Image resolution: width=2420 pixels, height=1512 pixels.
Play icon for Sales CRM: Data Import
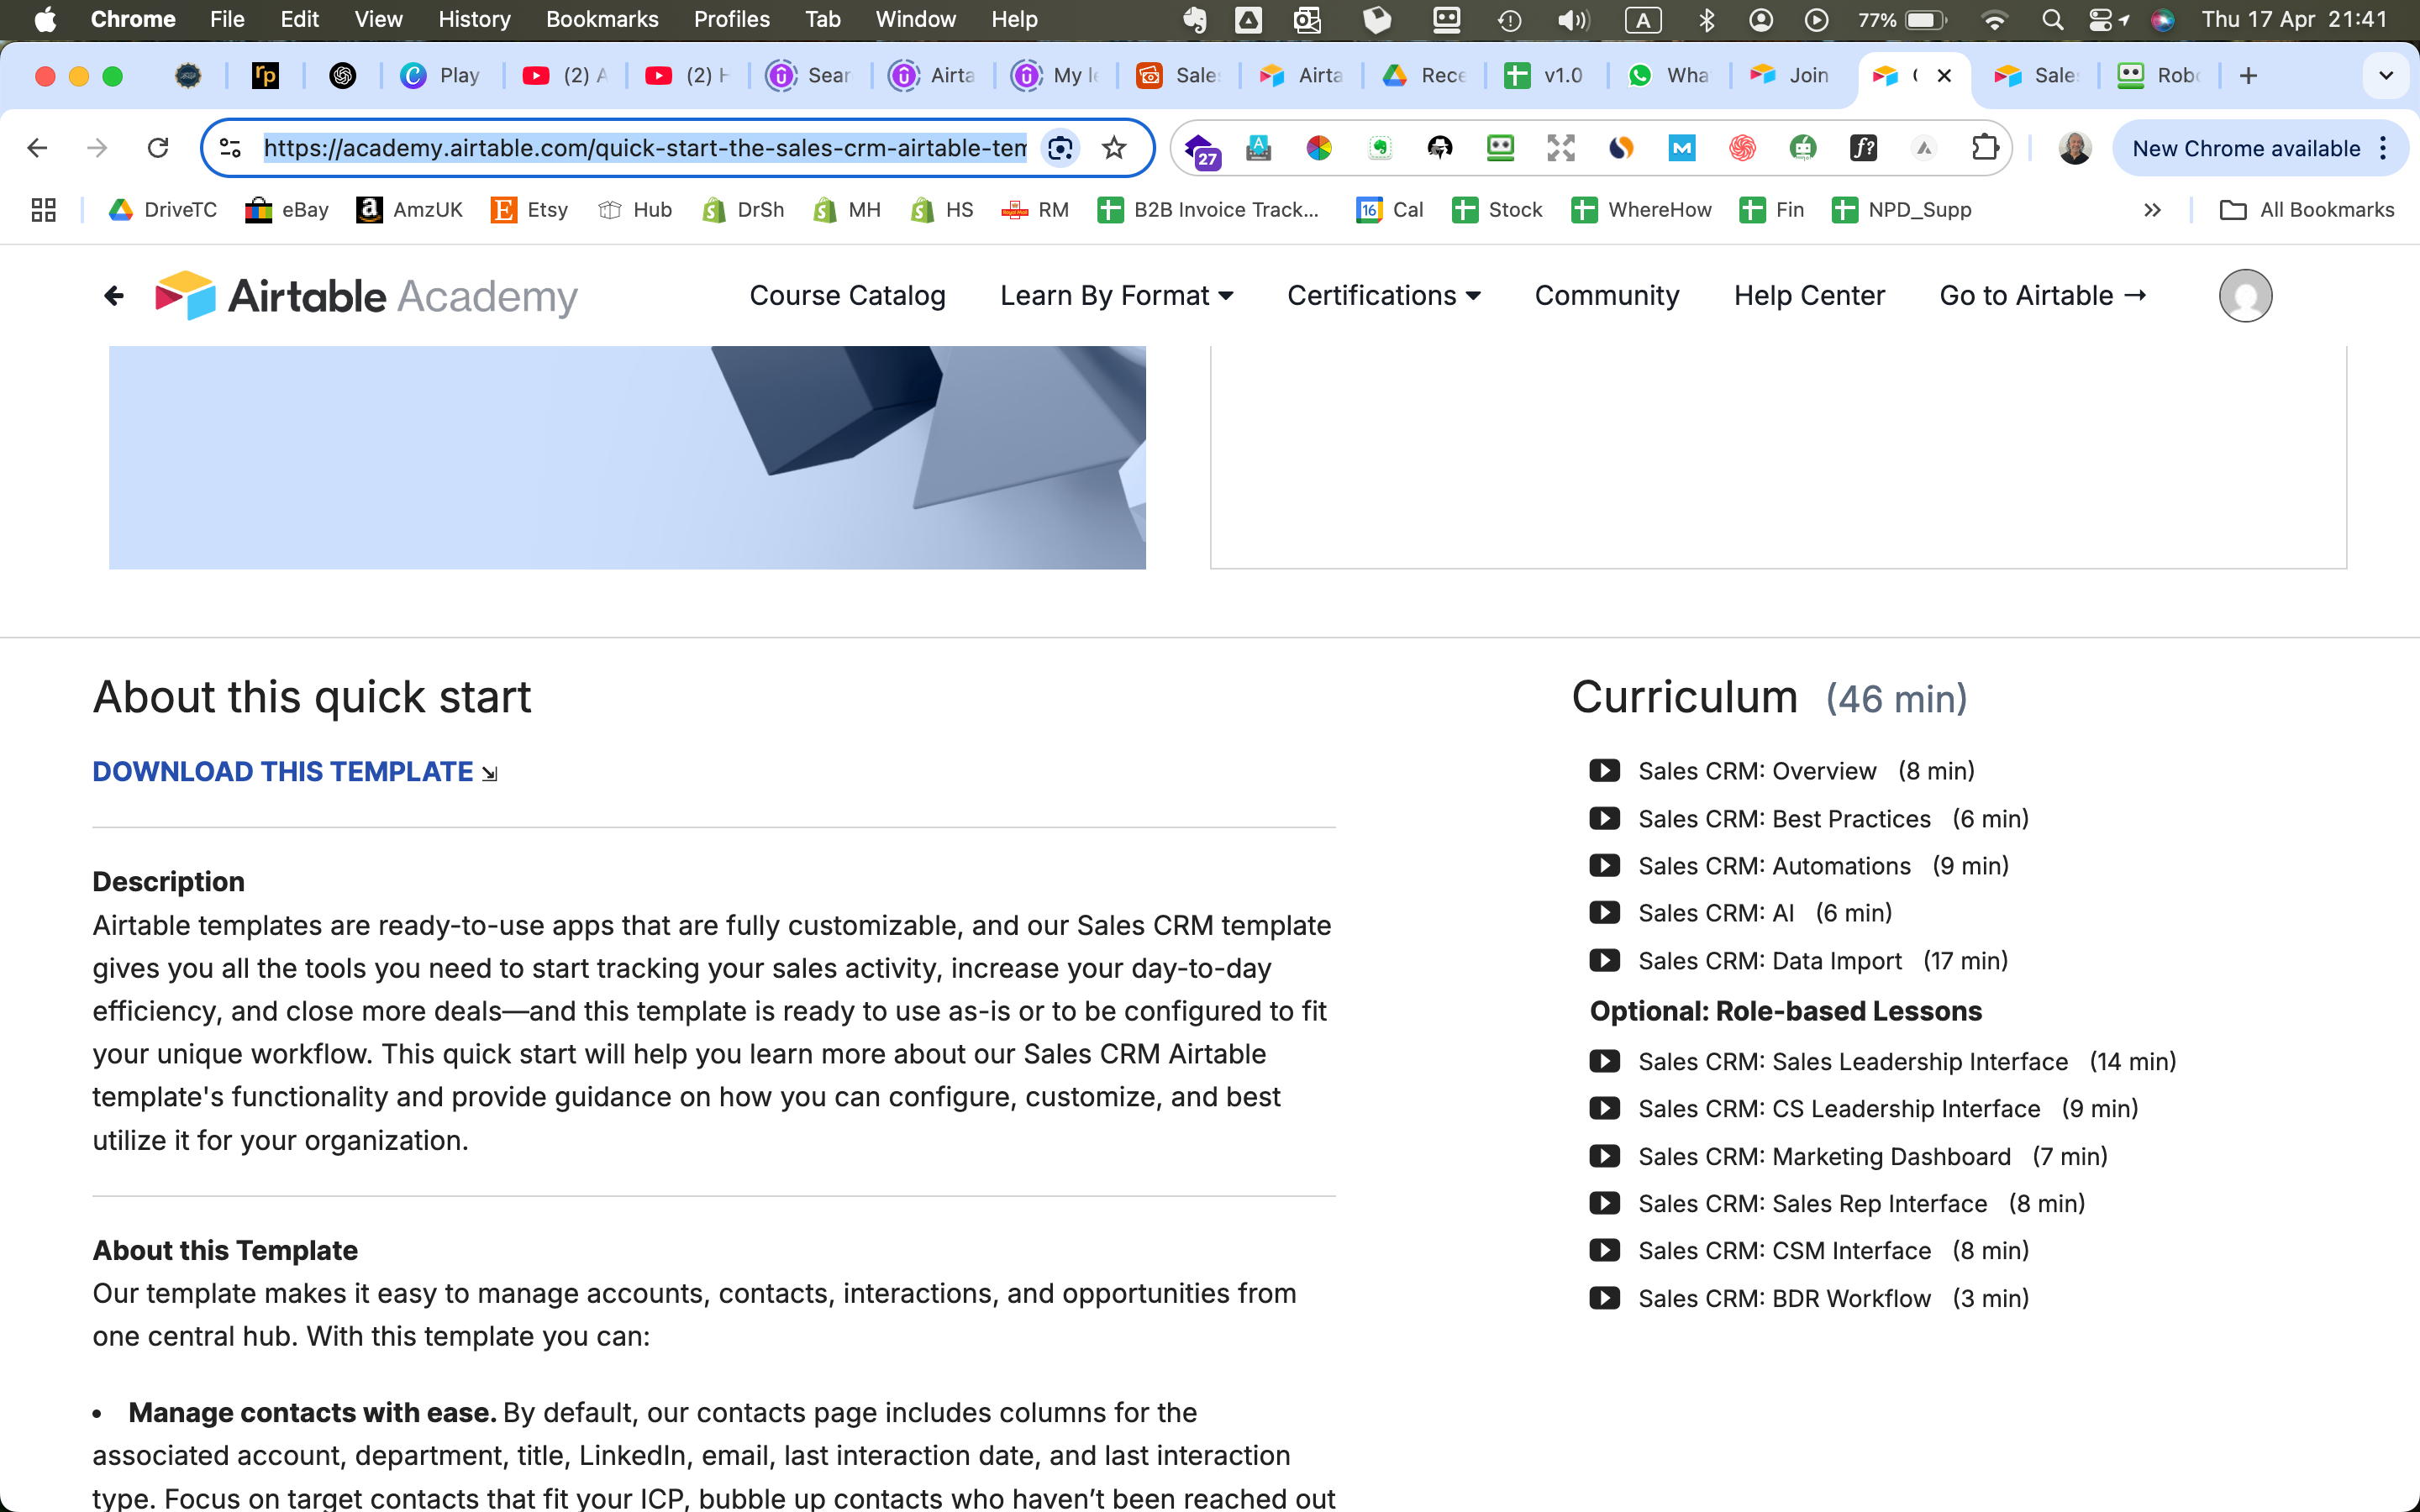coord(1605,961)
